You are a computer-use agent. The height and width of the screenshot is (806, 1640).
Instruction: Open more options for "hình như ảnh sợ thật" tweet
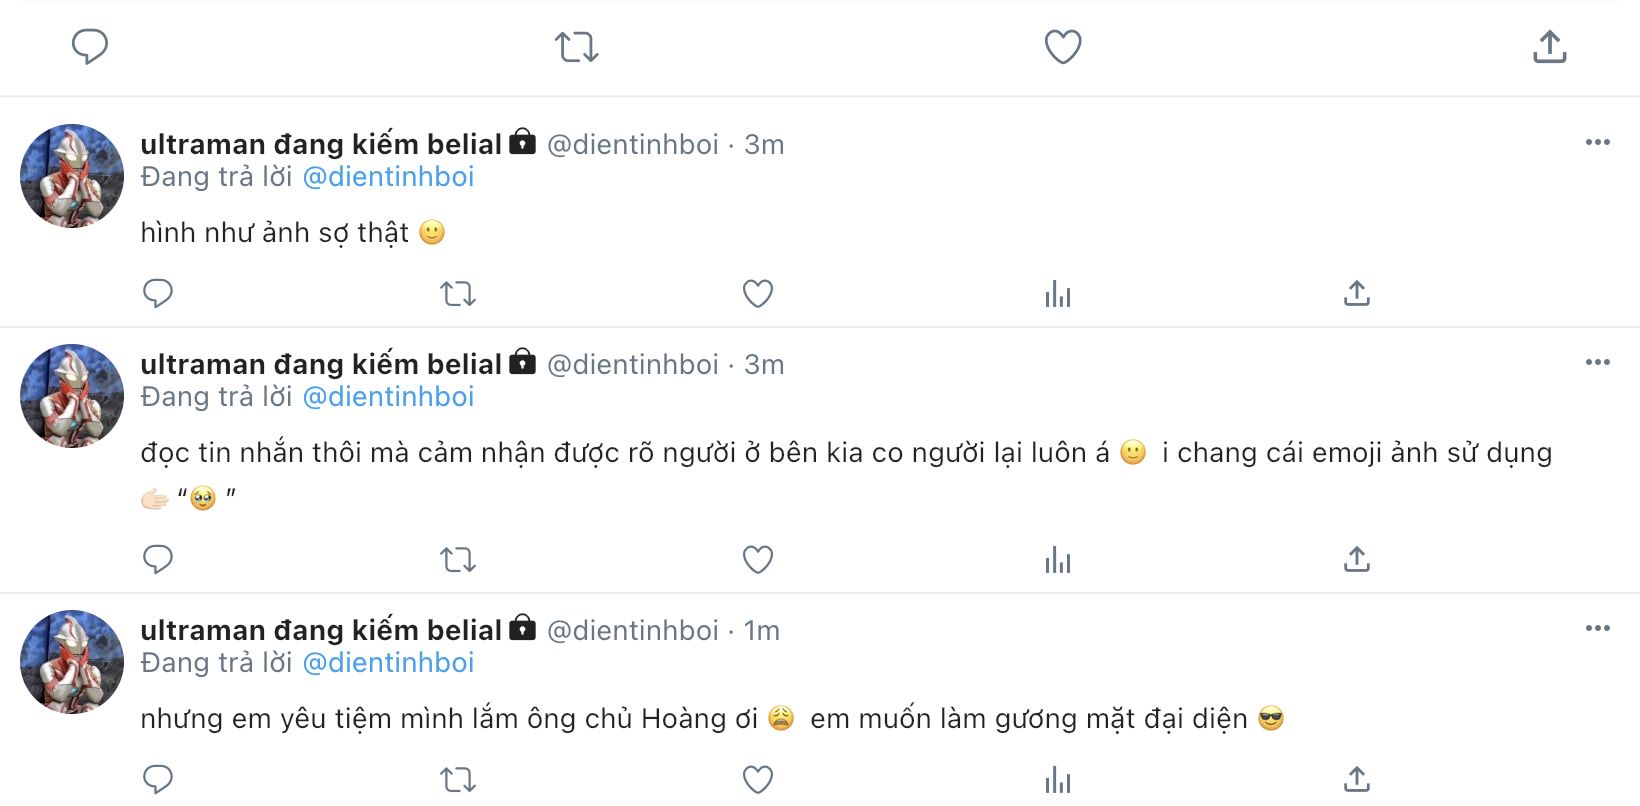pyautogui.click(x=1597, y=143)
